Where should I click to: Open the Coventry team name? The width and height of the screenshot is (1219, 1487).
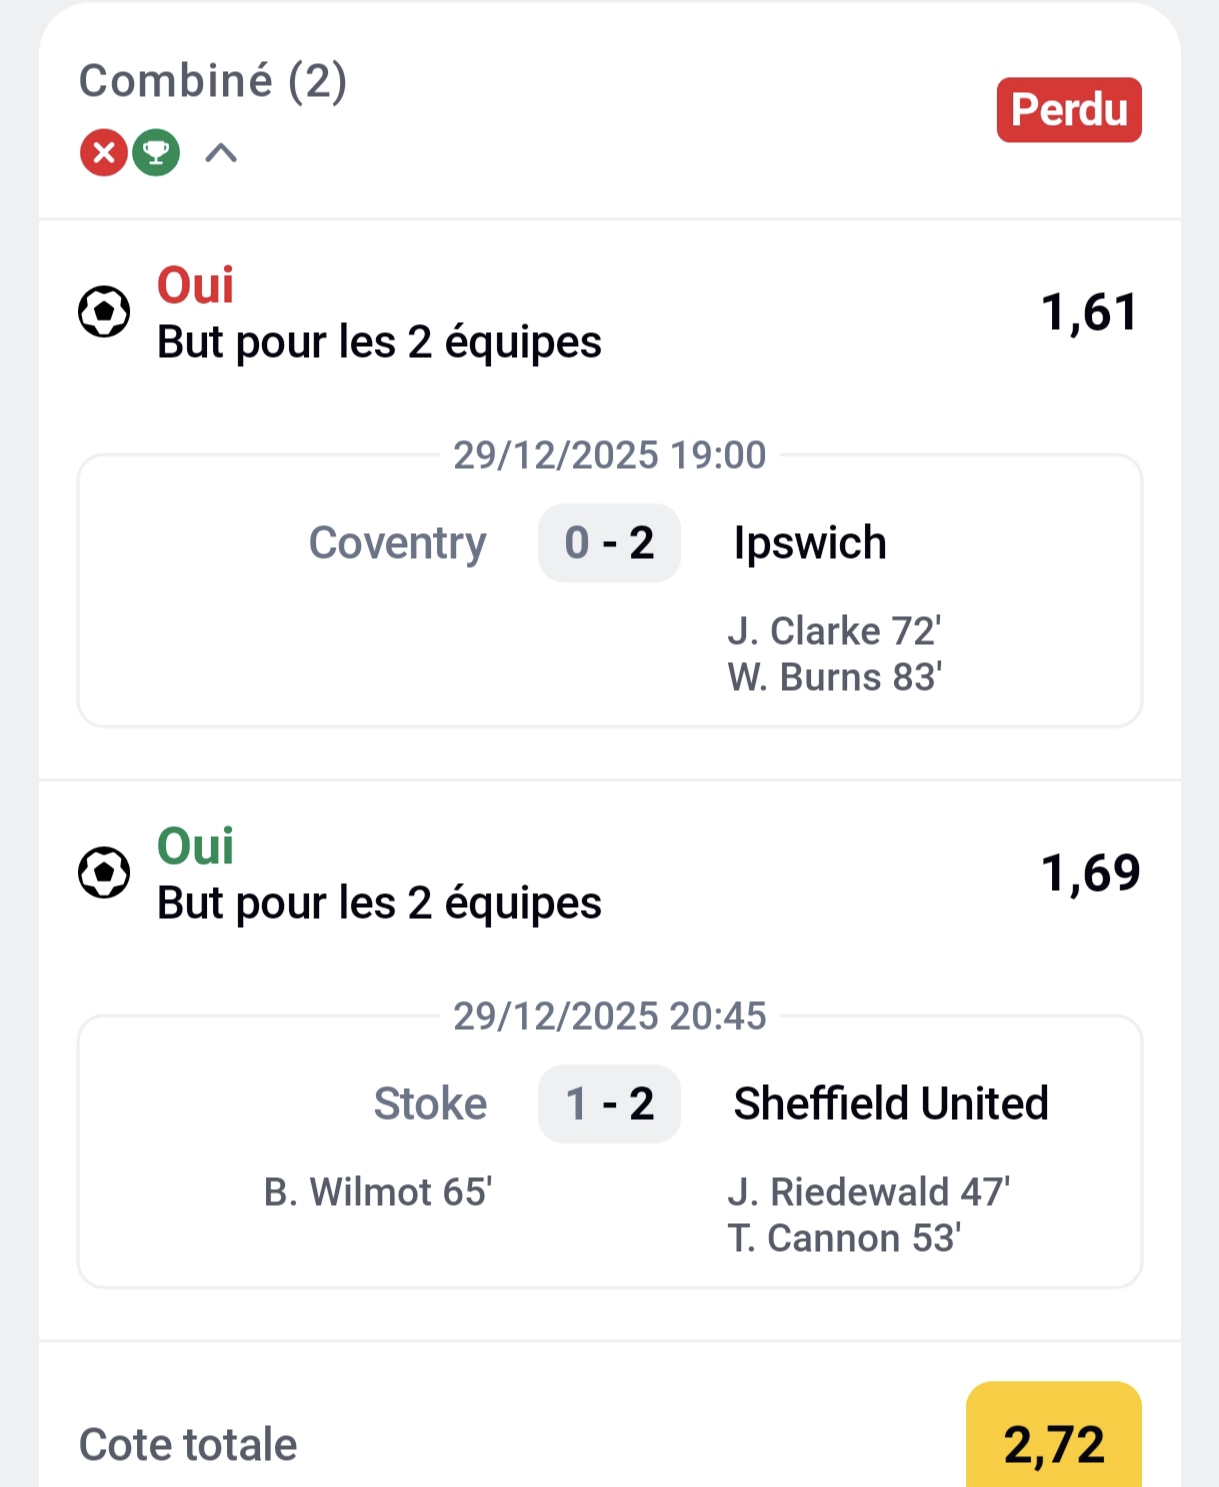coord(397,543)
